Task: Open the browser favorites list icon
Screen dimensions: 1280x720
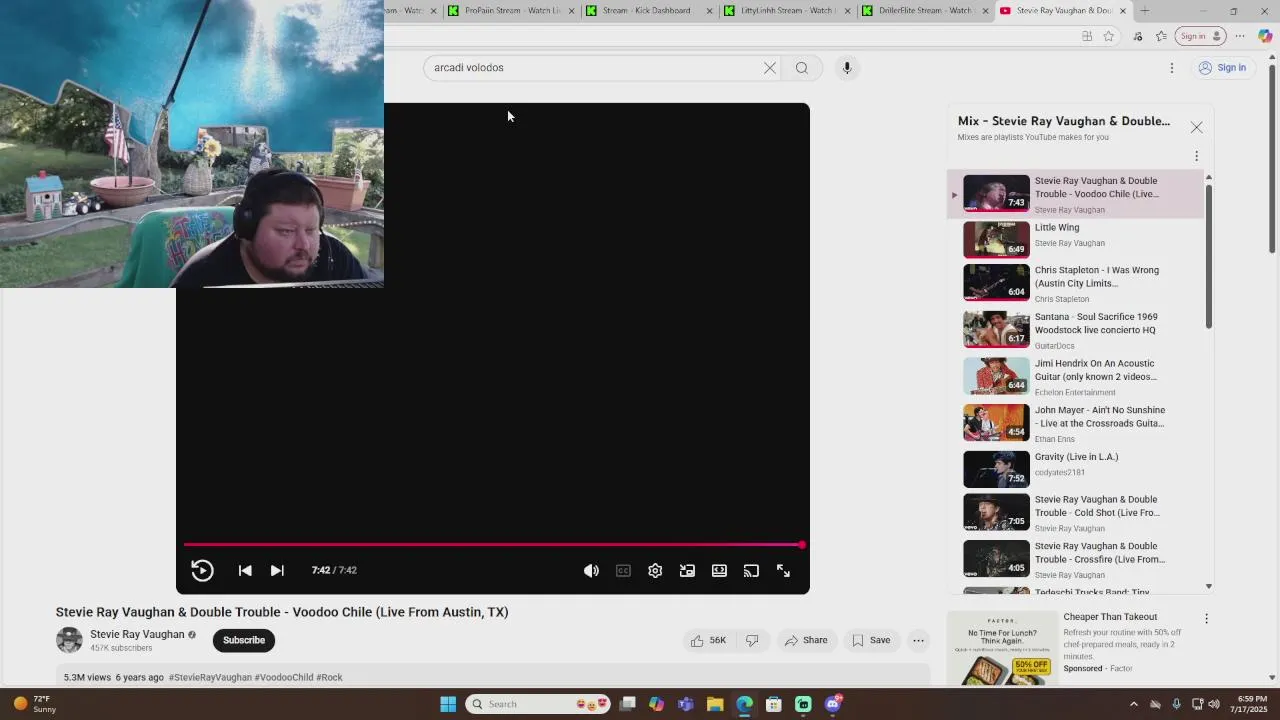Action: tap(1161, 36)
